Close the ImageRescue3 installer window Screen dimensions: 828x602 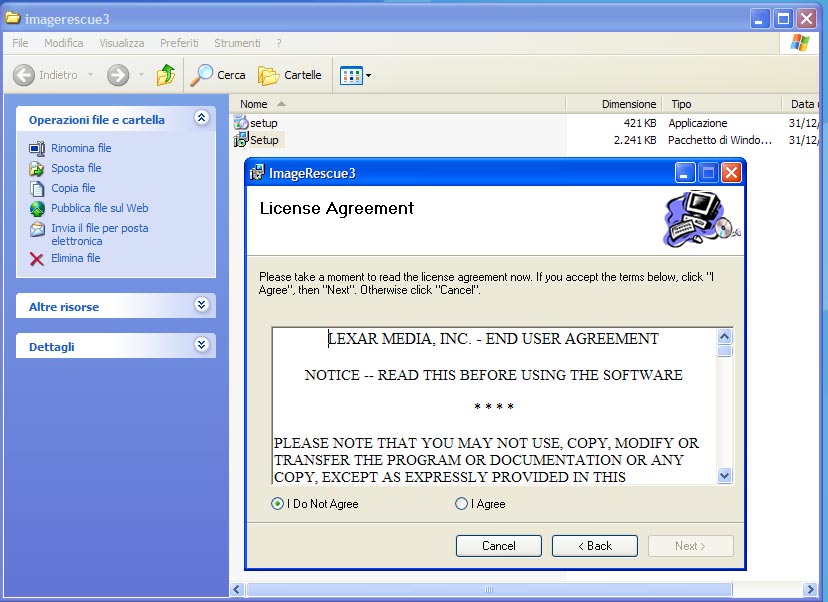click(x=731, y=173)
